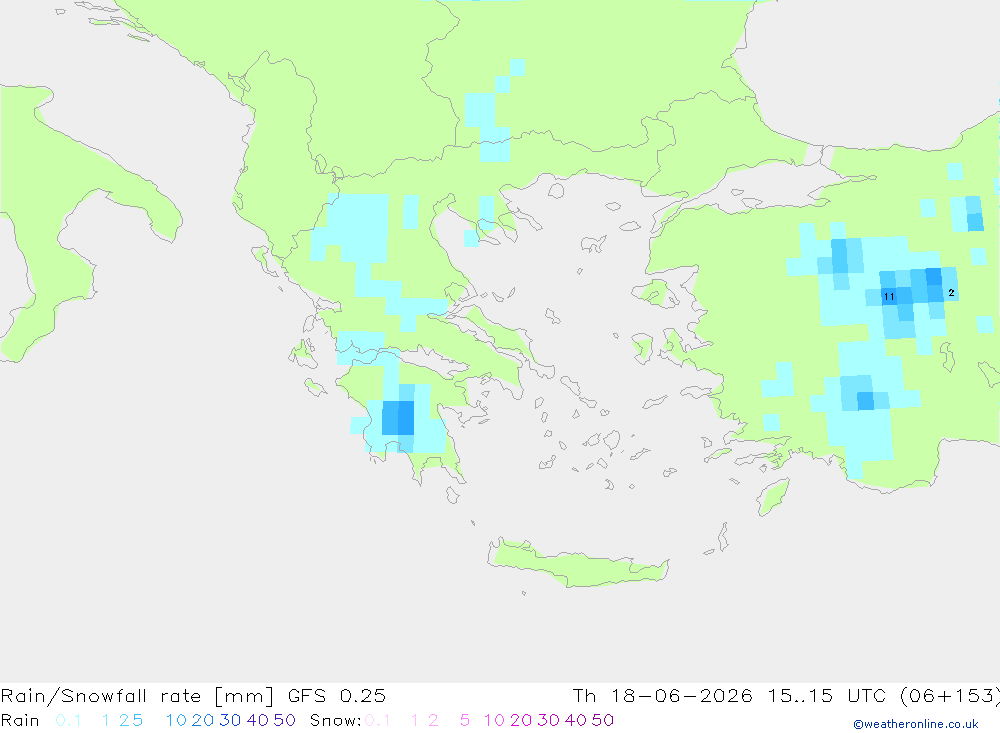This screenshot has width=1000, height=733.
Task: Select the Snow 20 legend value
Action: 521,720
